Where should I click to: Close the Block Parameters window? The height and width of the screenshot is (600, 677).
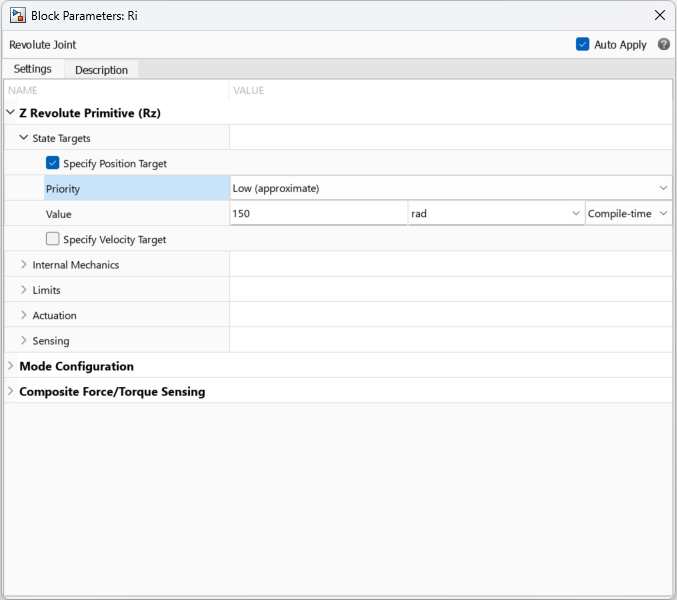click(x=659, y=15)
